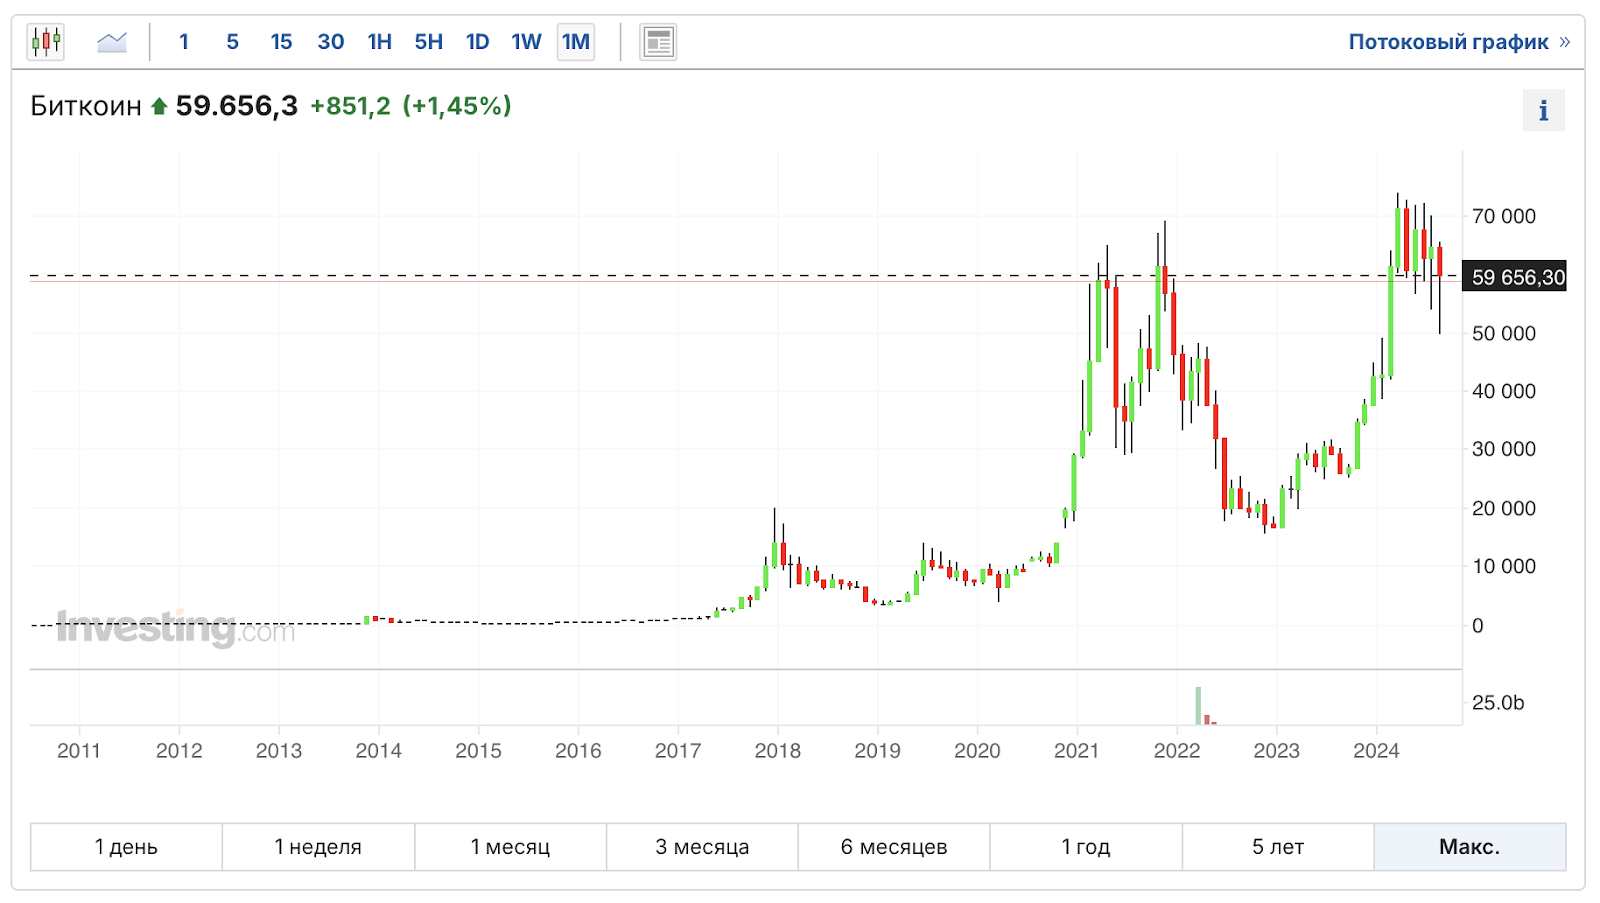1600x903 pixels.
Task: Switch to the 1D interval
Action: pyautogui.click(x=477, y=42)
